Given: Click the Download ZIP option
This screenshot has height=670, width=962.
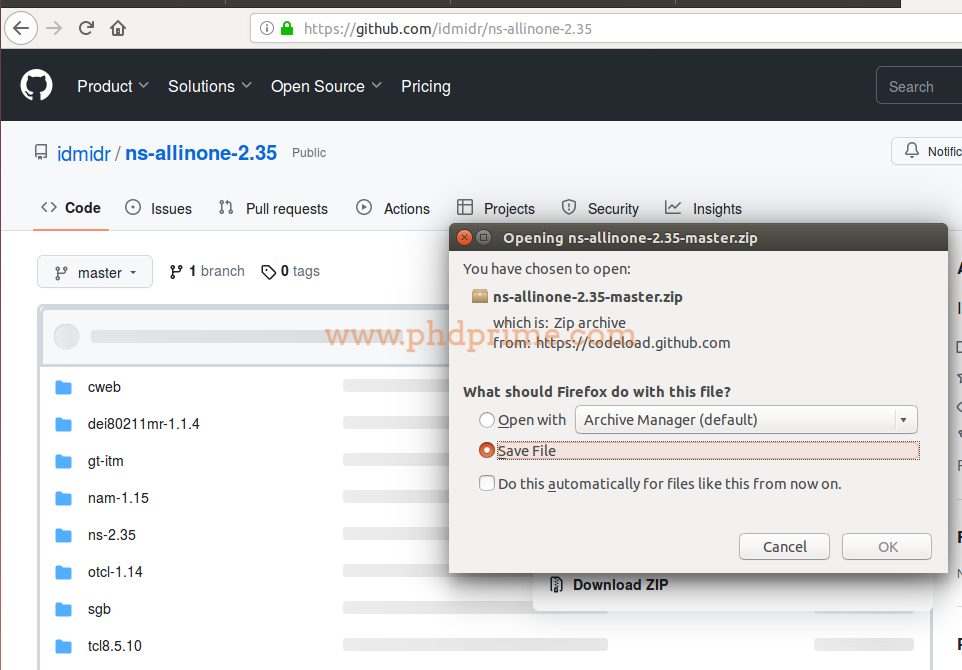Looking at the screenshot, I should [x=620, y=585].
